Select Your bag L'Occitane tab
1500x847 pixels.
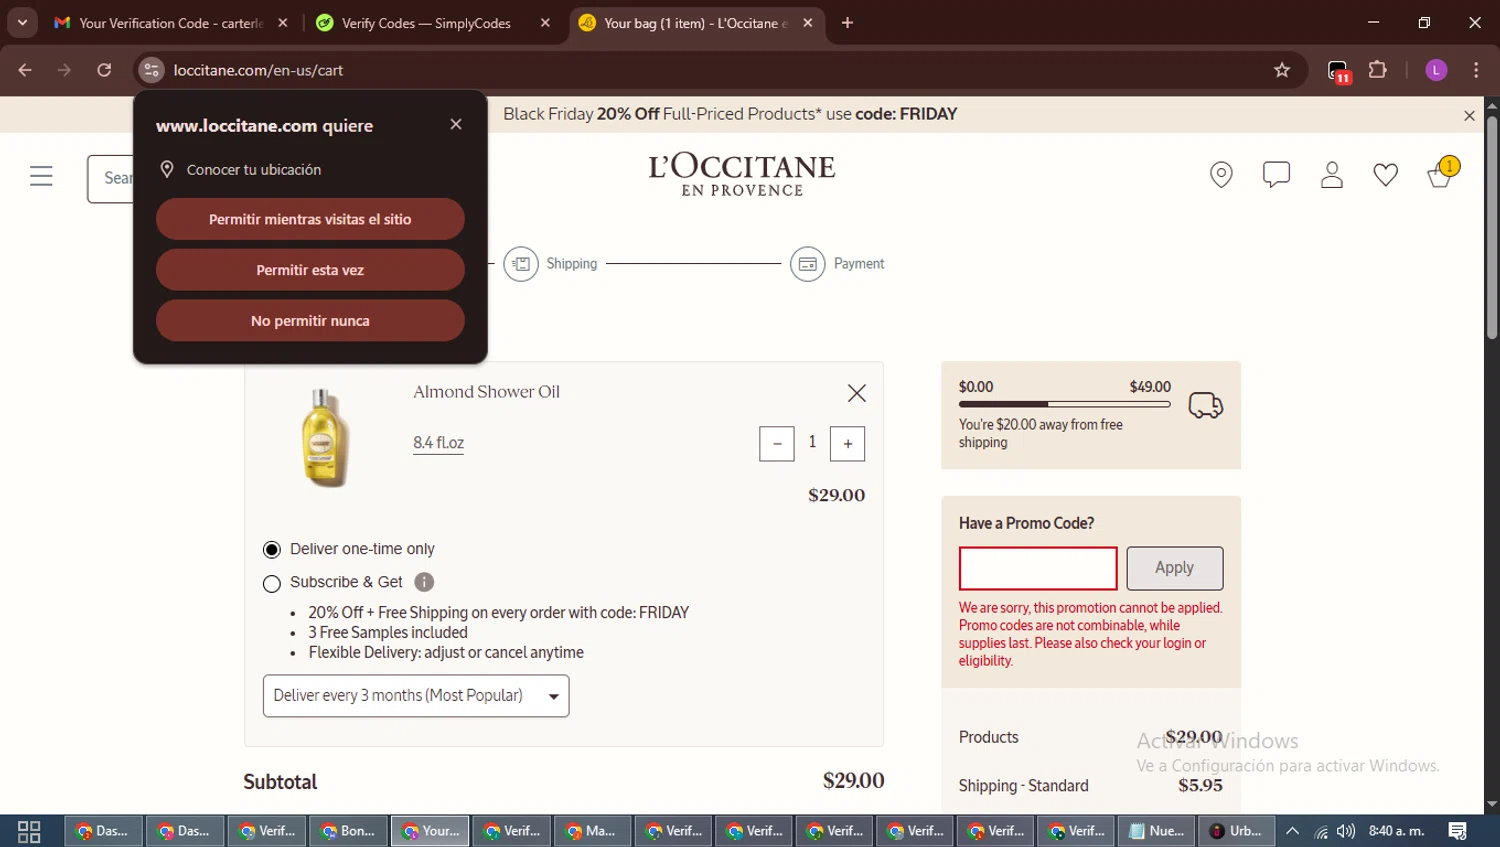pos(695,23)
